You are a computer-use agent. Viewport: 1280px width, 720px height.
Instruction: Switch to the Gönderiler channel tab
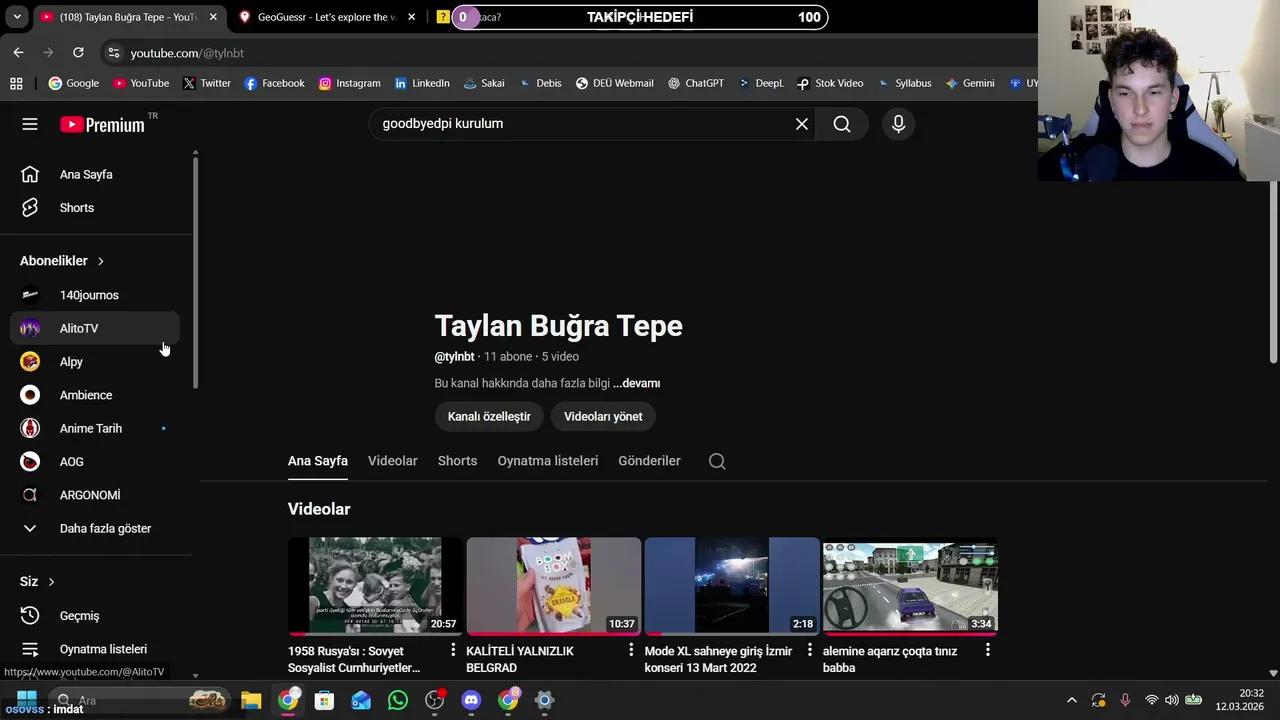coord(649,461)
